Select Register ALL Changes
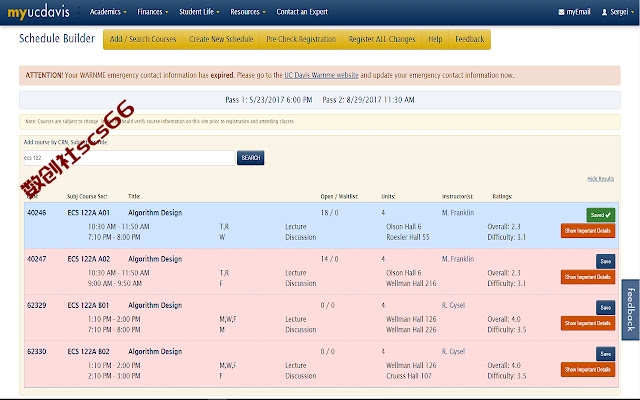This screenshot has width=640, height=400. (382, 39)
